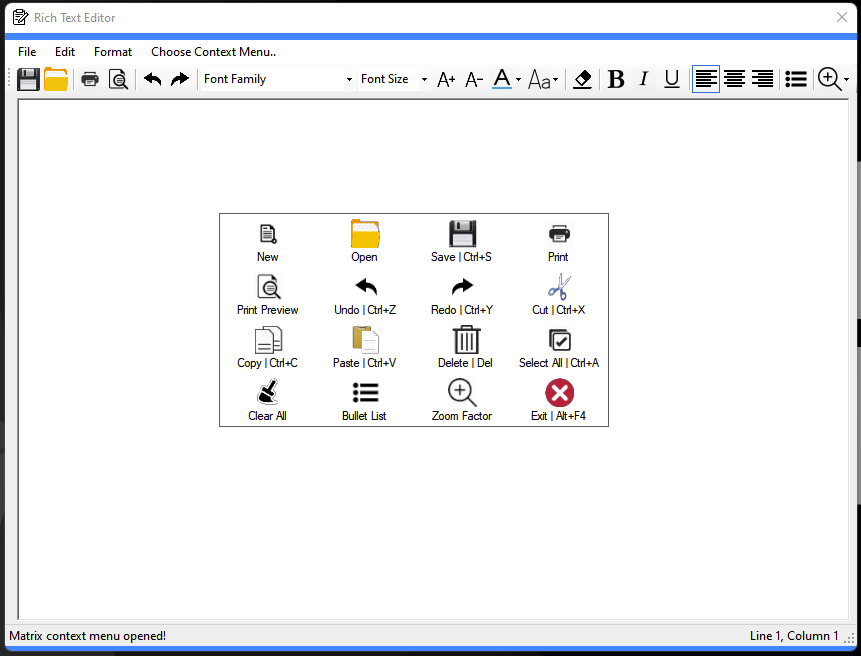861x656 pixels.
Task: Choose Save | Ctrl+S in context menu
Action: (x=461, y=241)
